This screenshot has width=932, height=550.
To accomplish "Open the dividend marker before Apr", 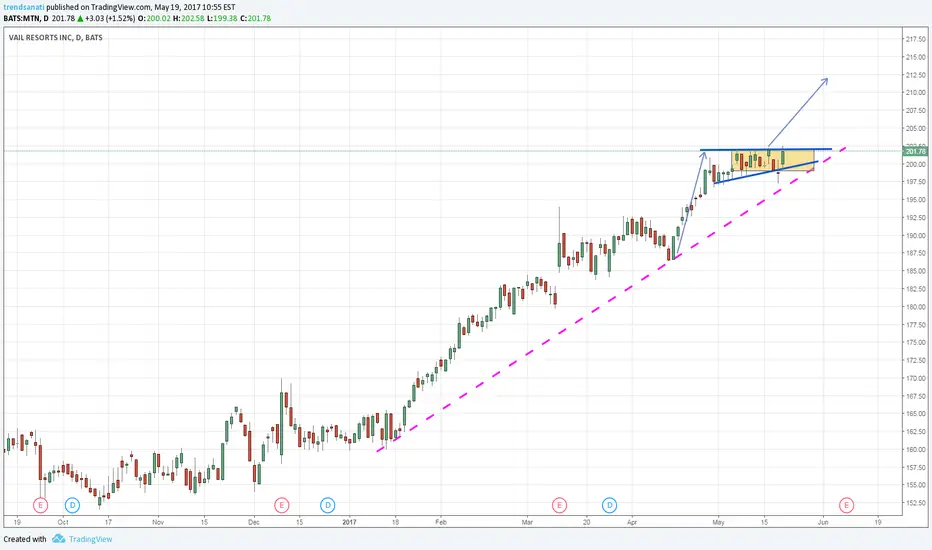I will 609,505.
